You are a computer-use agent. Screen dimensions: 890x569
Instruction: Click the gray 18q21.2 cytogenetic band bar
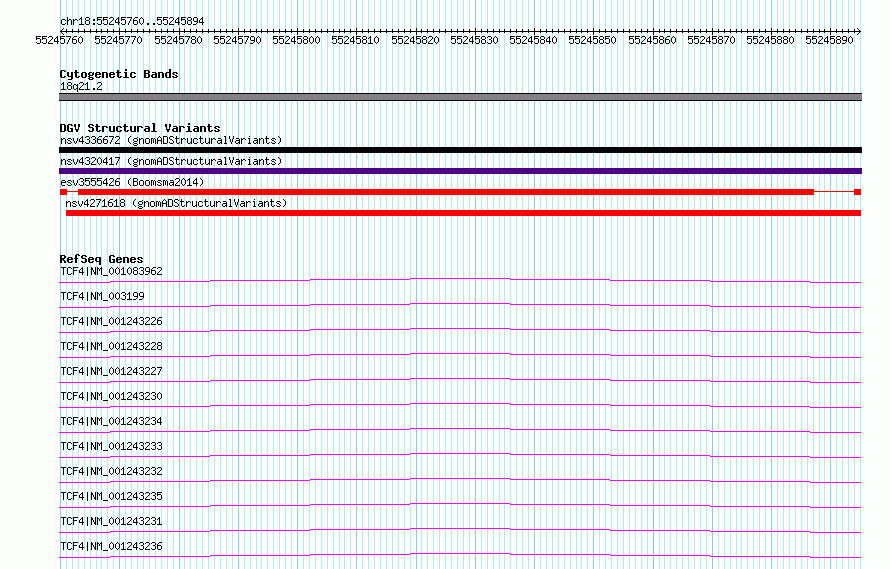[x=460, y=97]
